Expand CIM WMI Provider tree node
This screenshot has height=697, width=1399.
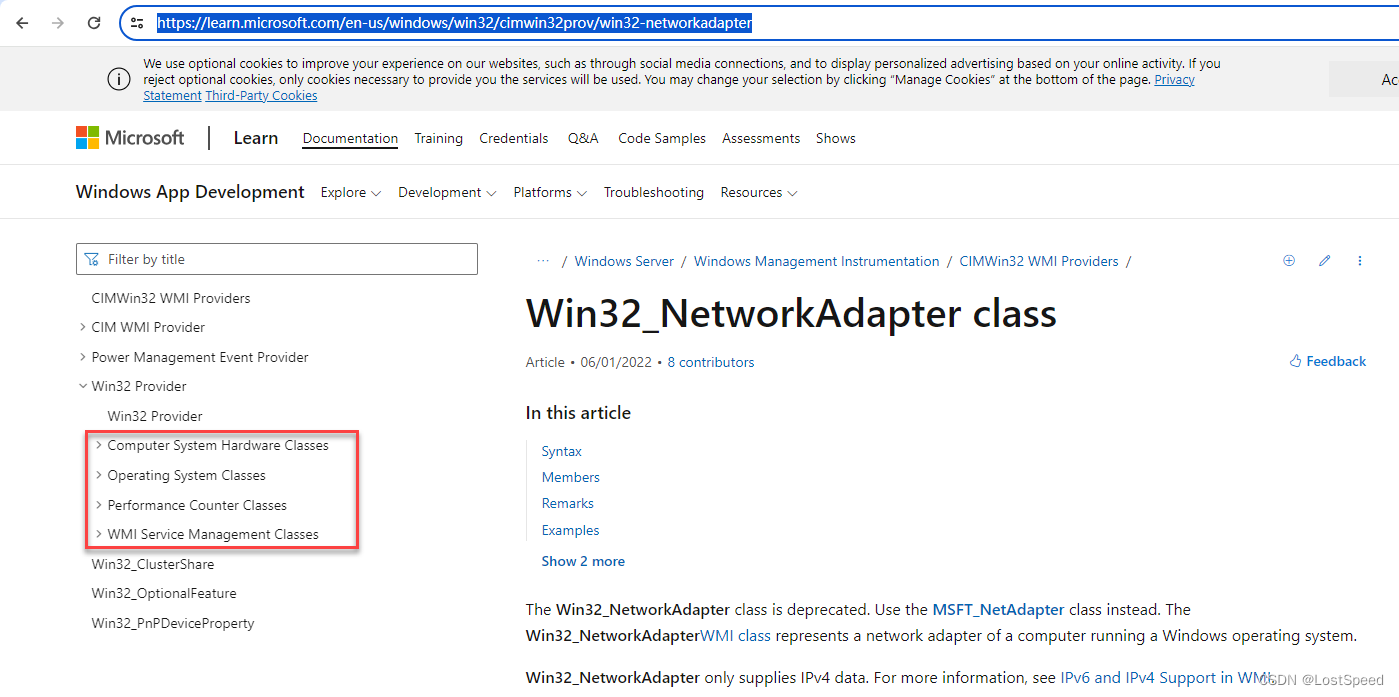click(x=82, y=327)
